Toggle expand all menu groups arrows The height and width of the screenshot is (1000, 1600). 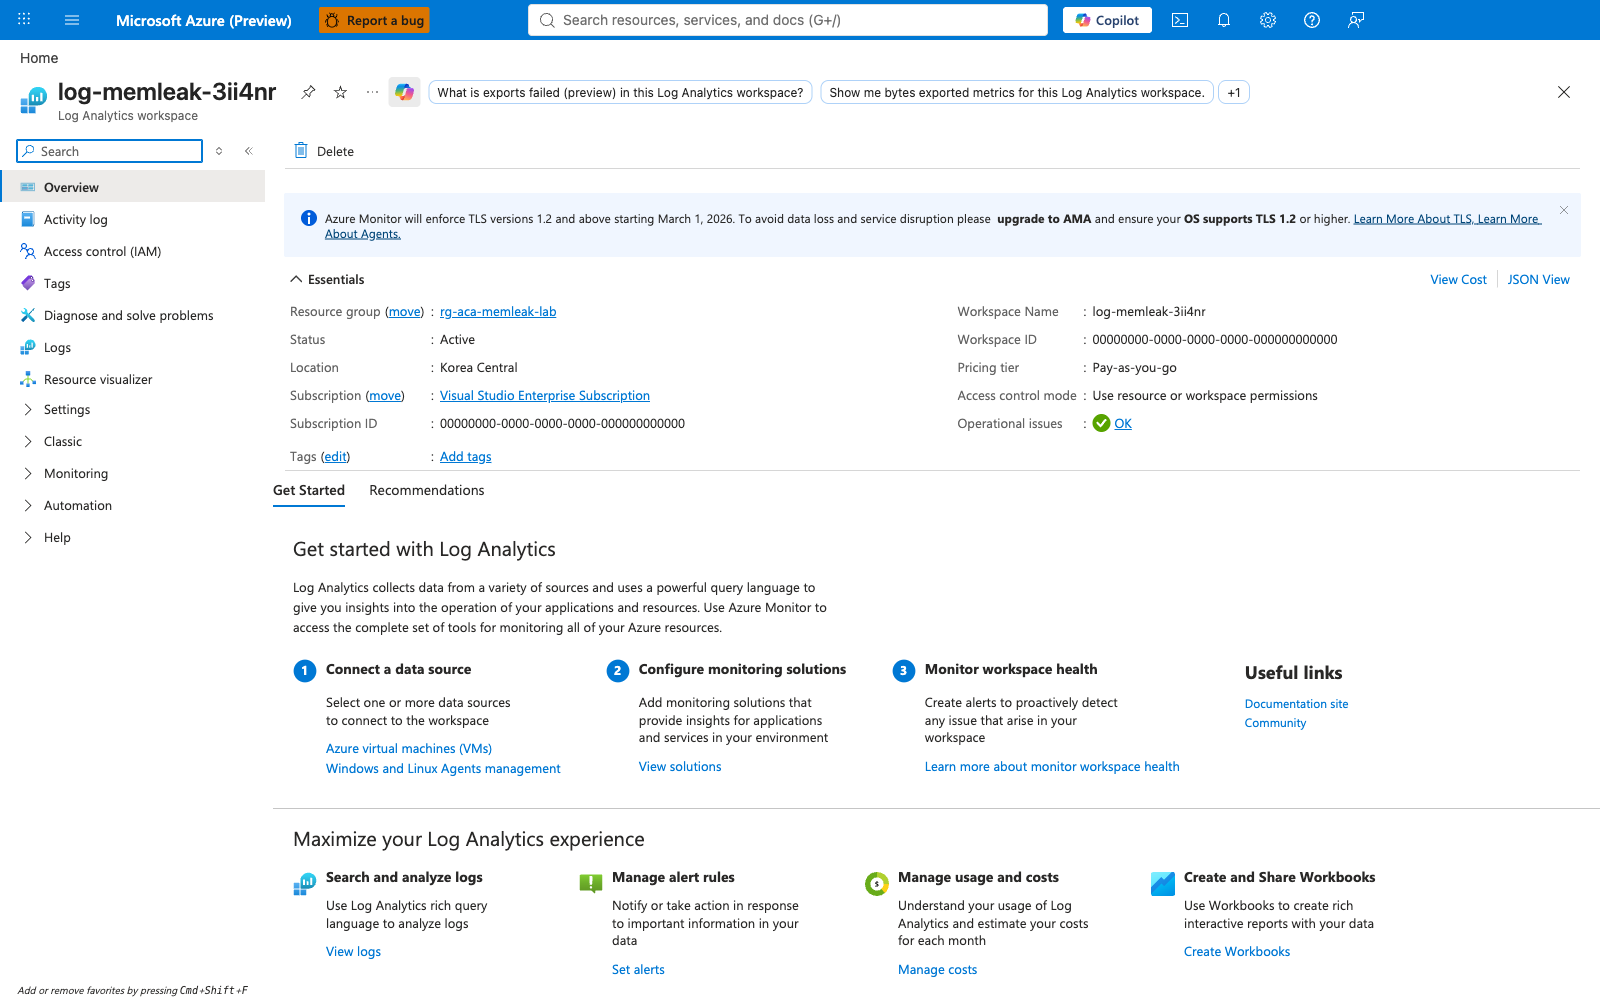click(x=219, y=151)
